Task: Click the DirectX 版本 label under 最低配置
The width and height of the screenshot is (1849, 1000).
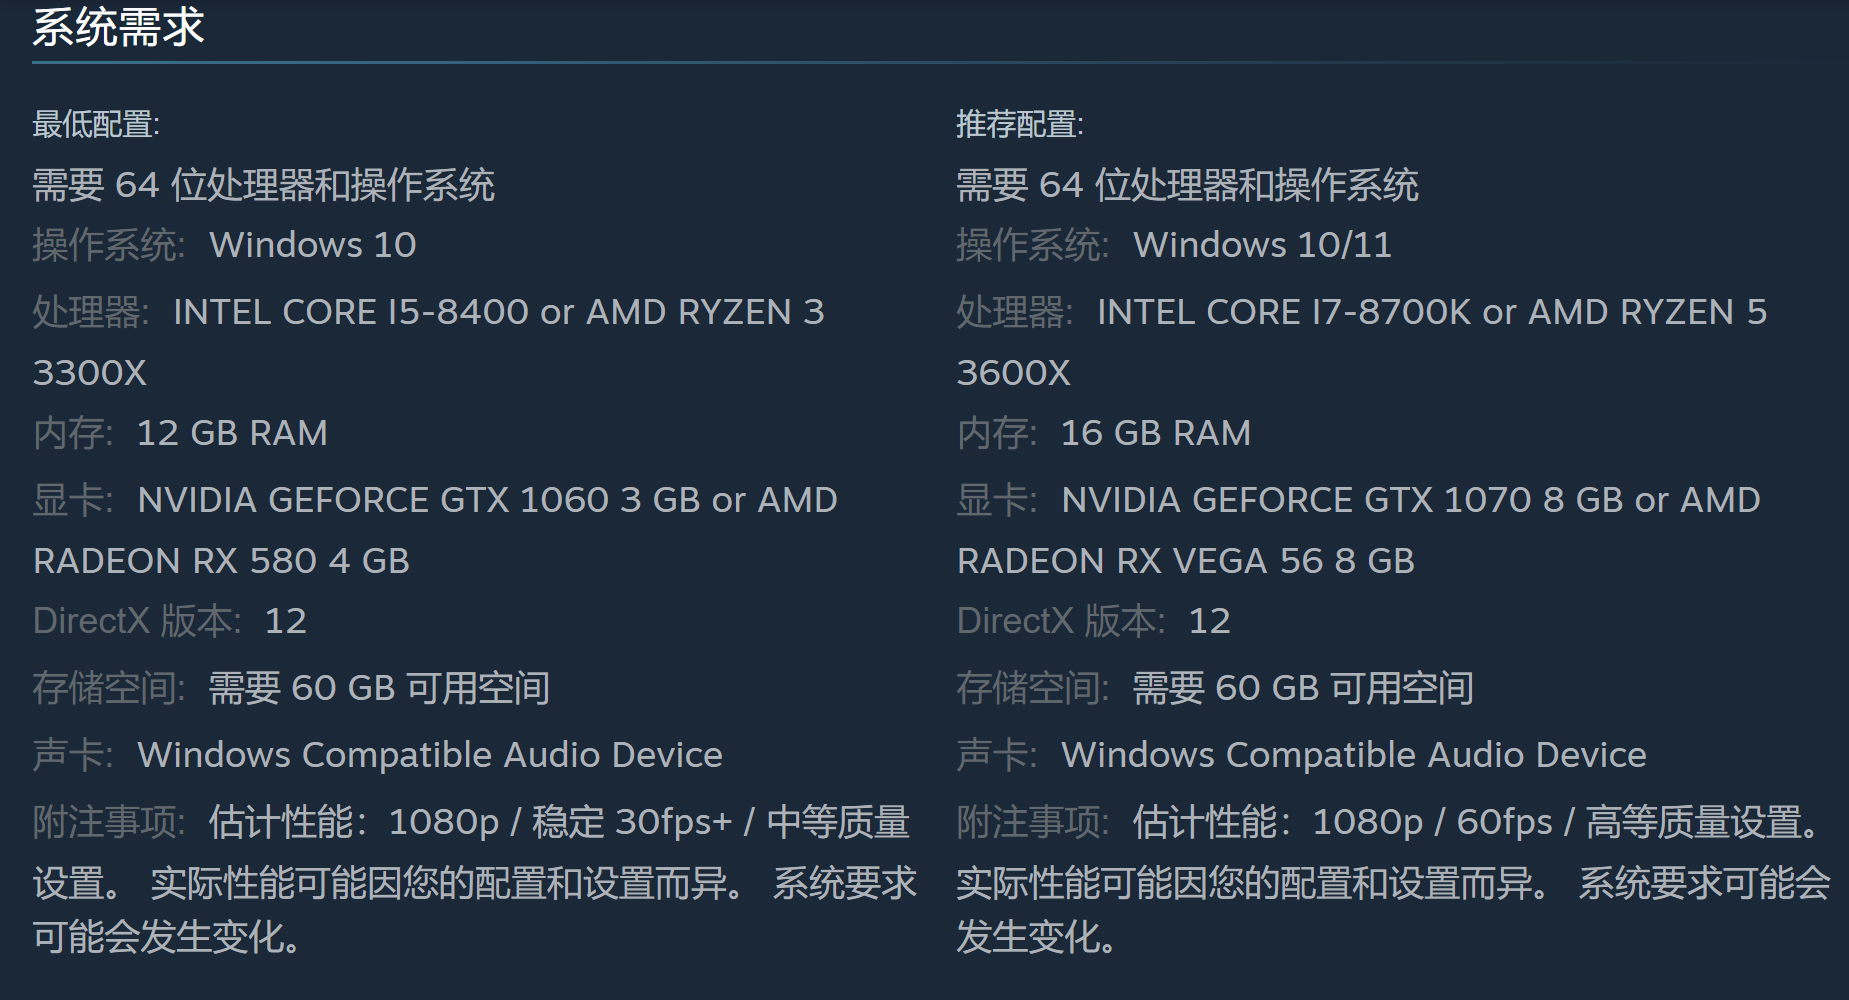Action: point(136,621)
